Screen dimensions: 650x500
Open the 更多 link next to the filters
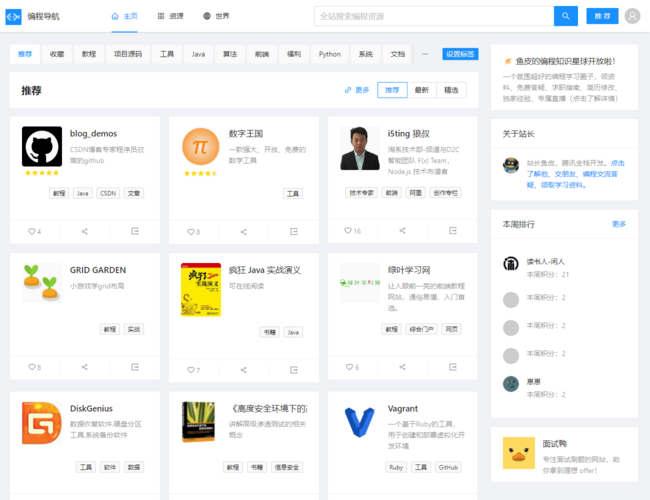tap(357, 90)
